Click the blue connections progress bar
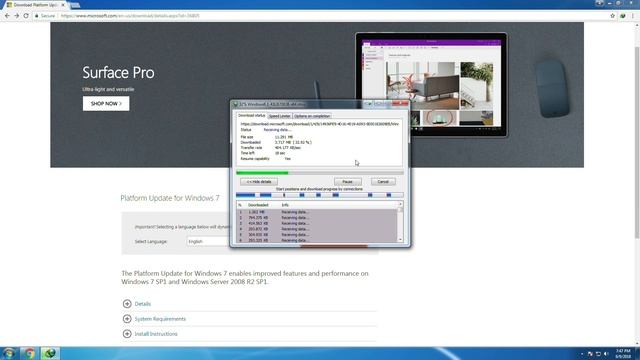Screen dimensions: 640x360 pos(320,195)
